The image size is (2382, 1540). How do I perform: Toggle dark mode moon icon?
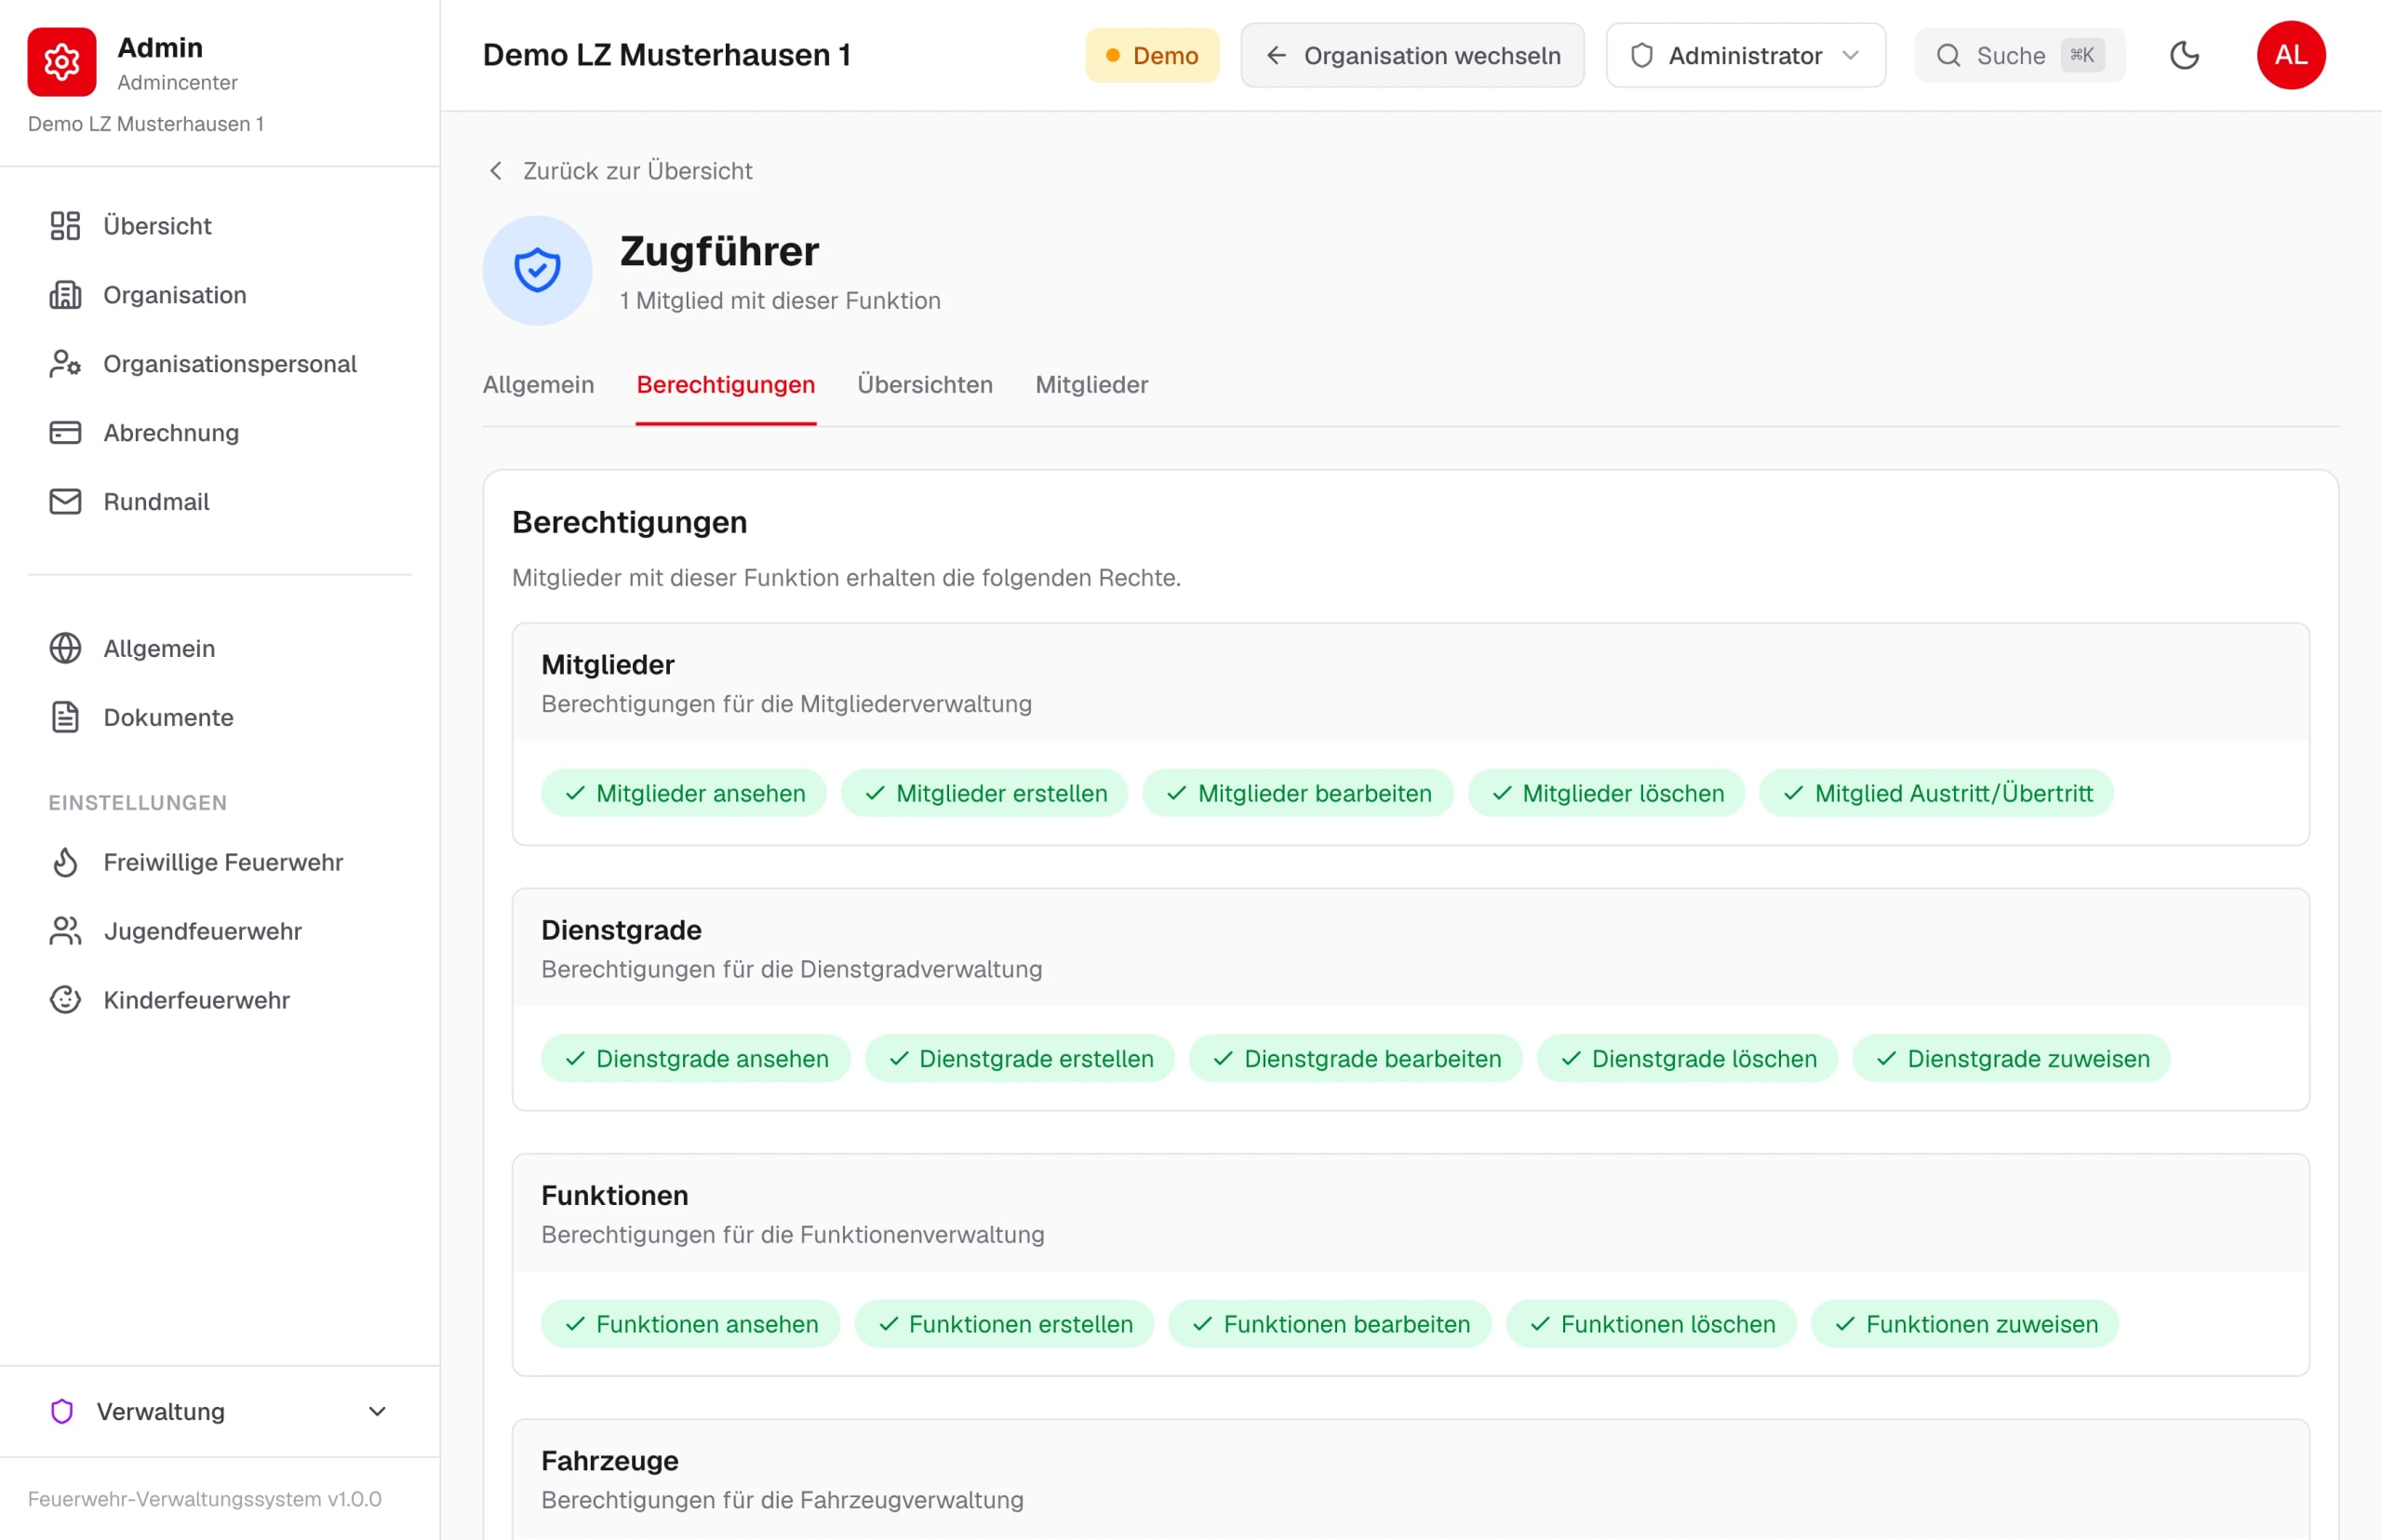tap(2185, 55)
